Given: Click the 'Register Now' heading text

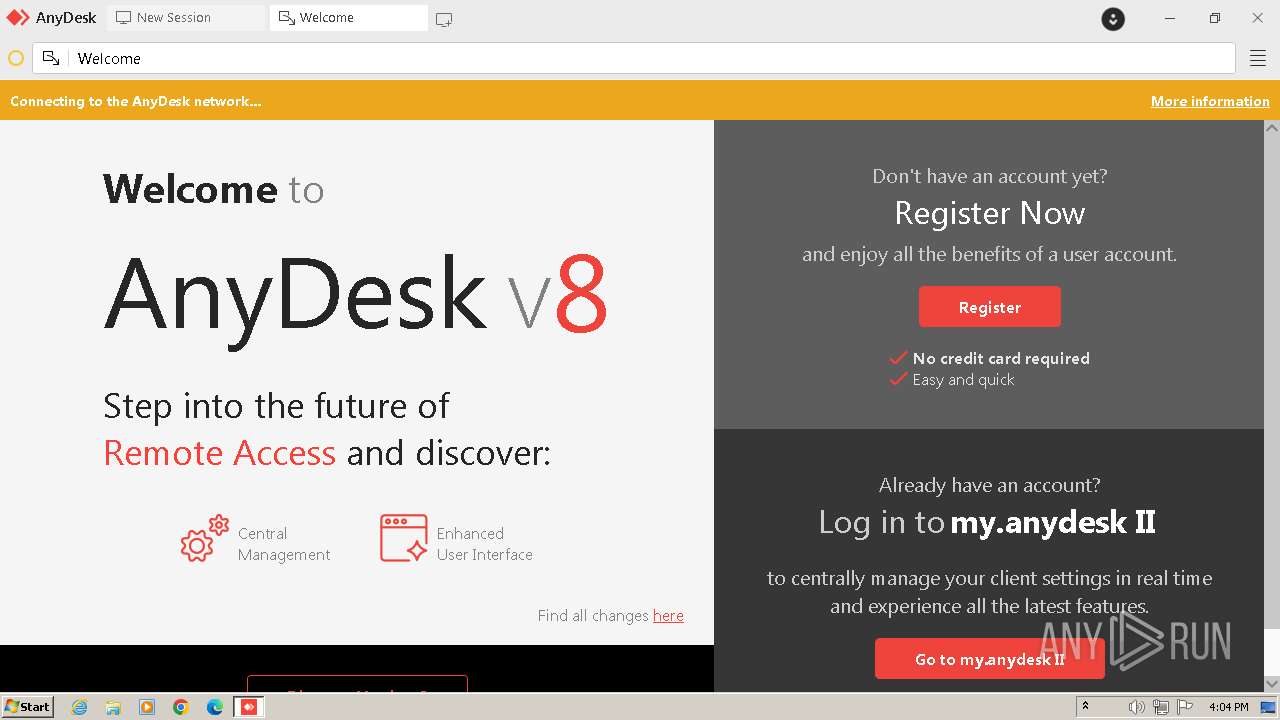Looking at the screenshot, I should click(x=989, y=213).
